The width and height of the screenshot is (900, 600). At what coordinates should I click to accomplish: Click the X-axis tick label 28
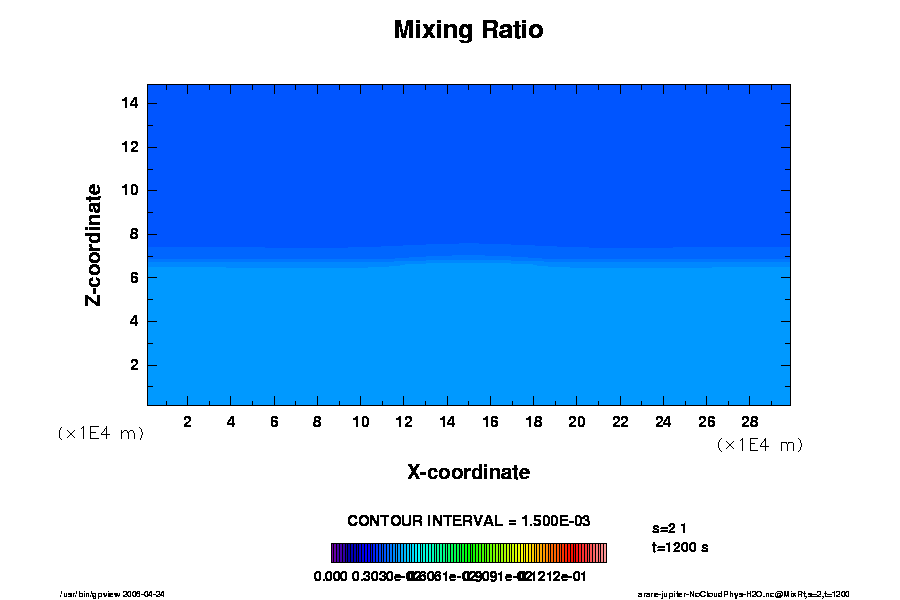[x=750, y=422]
